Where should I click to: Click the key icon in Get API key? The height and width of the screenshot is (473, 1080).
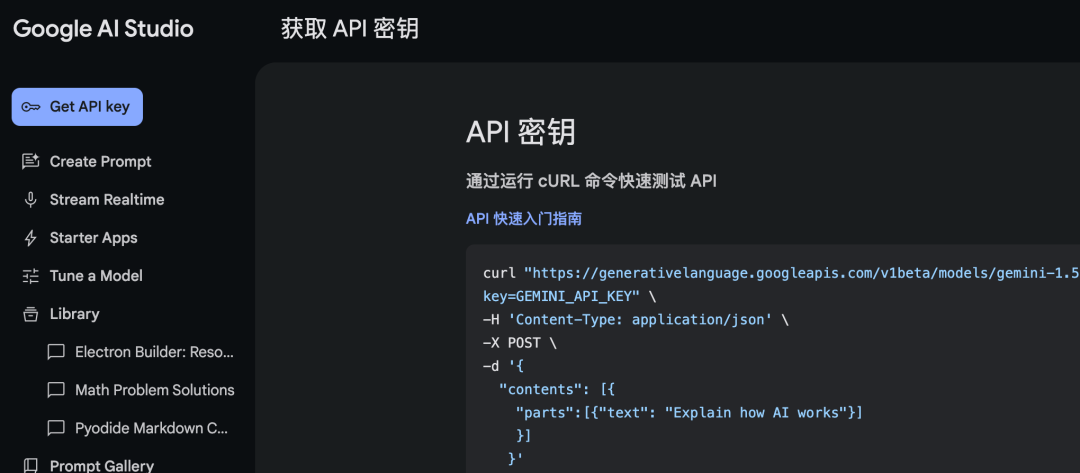pos(31,107)
